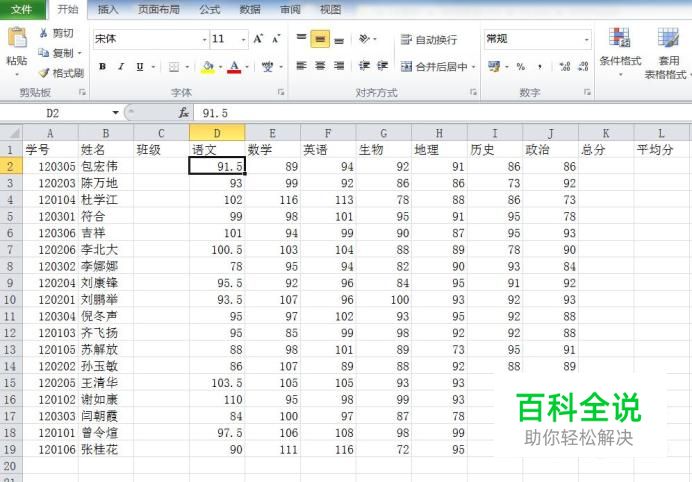The image size is (692, 482).
Task: Expand underline style dropdown arrow
Action: click(x=153, y=67)
